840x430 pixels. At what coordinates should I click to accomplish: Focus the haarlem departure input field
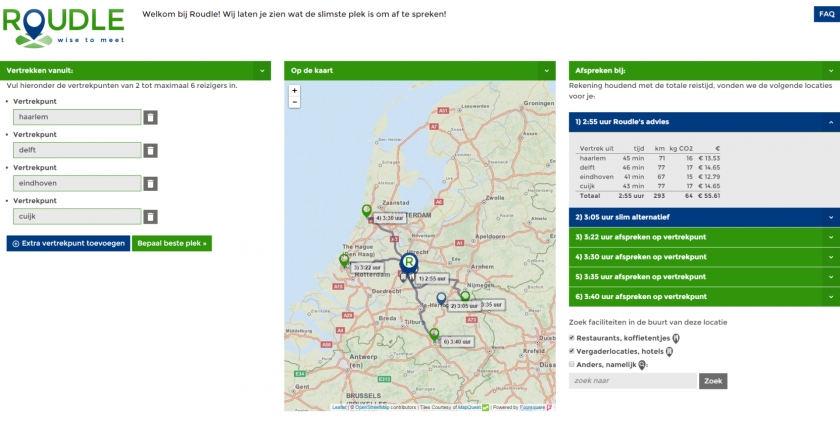point(77,117)
